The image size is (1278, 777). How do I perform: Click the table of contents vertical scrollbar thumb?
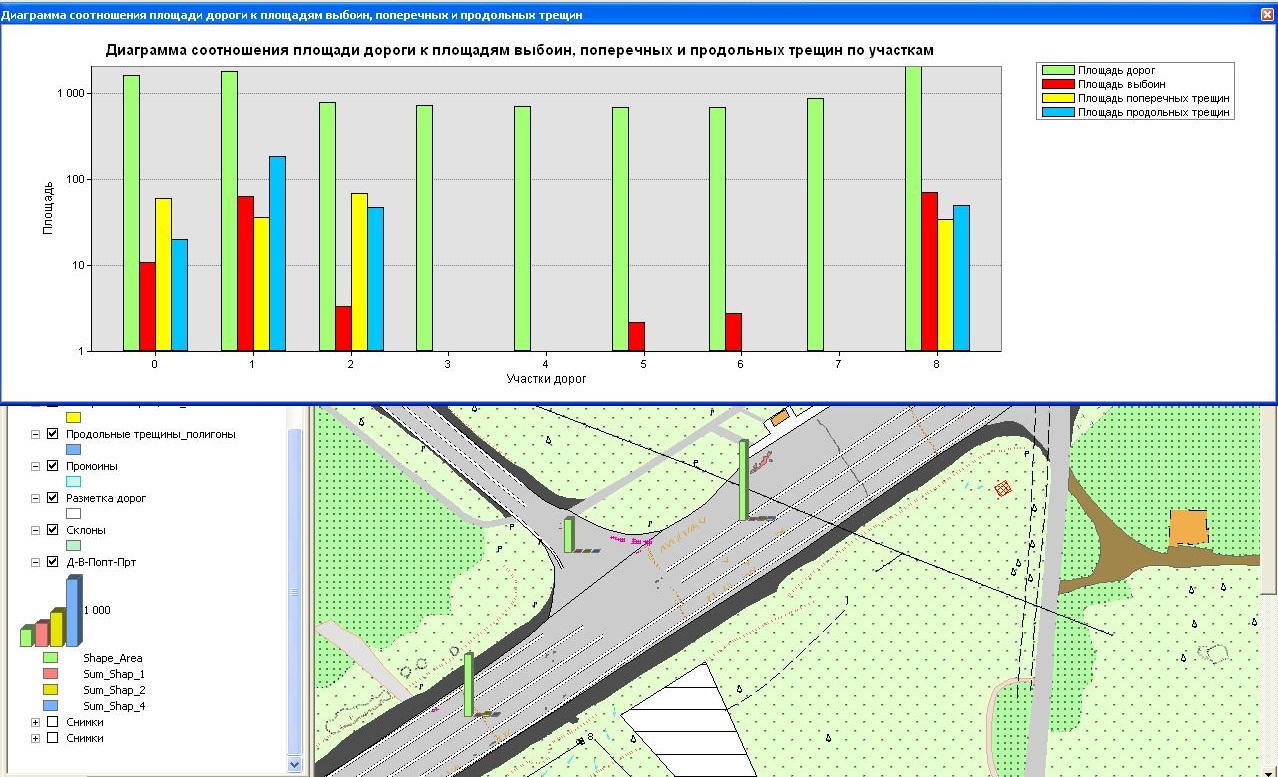[x=294, y=592]
